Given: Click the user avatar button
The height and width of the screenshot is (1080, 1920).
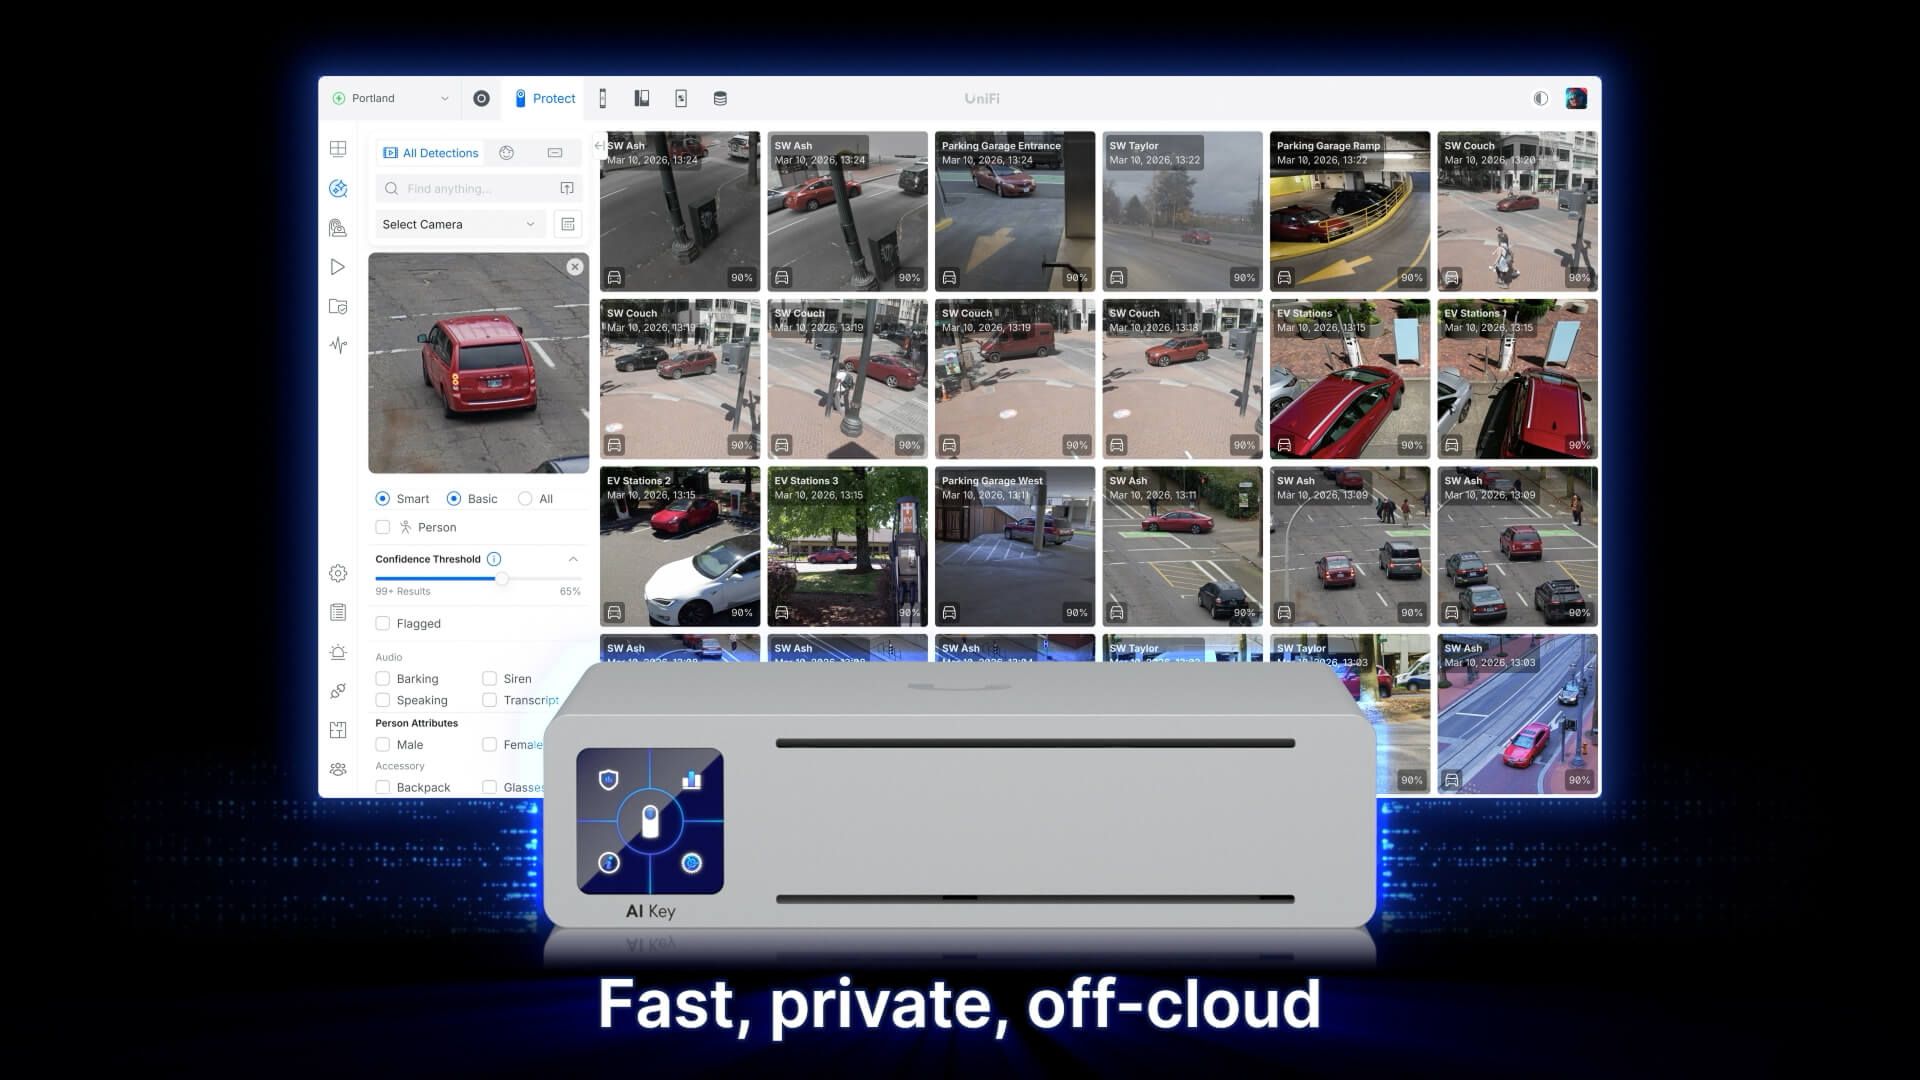Looking at the screenshot, I should [x=1576, y=98].
